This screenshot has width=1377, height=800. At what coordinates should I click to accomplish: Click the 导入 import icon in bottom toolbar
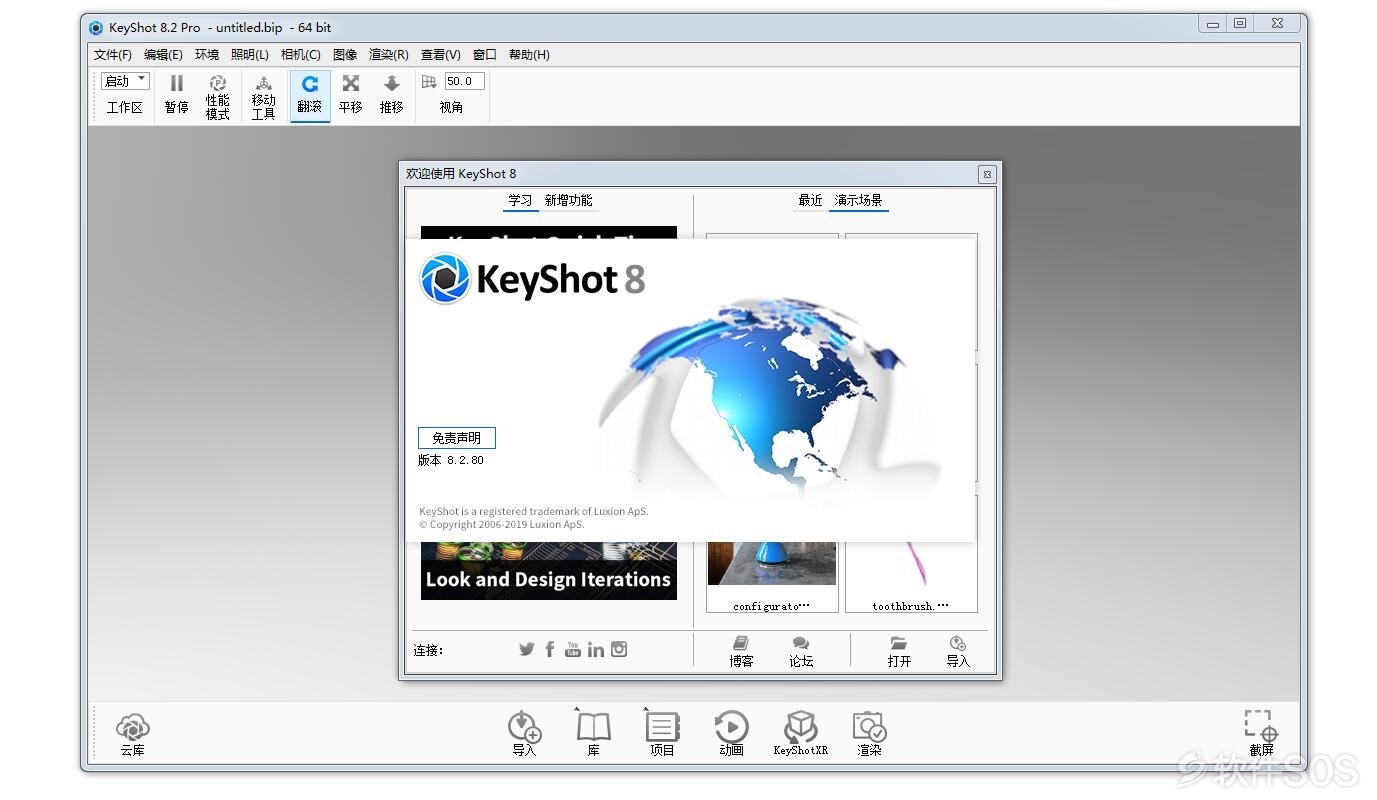(x=524, y=734)
